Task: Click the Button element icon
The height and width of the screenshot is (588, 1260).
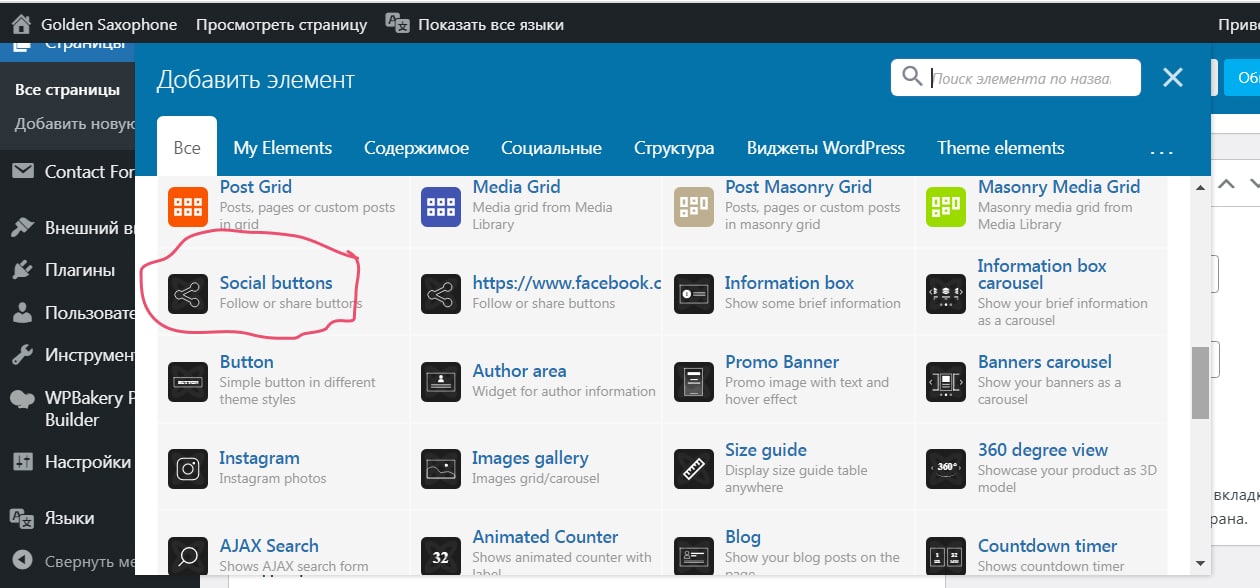Action: tap(187, 382)
